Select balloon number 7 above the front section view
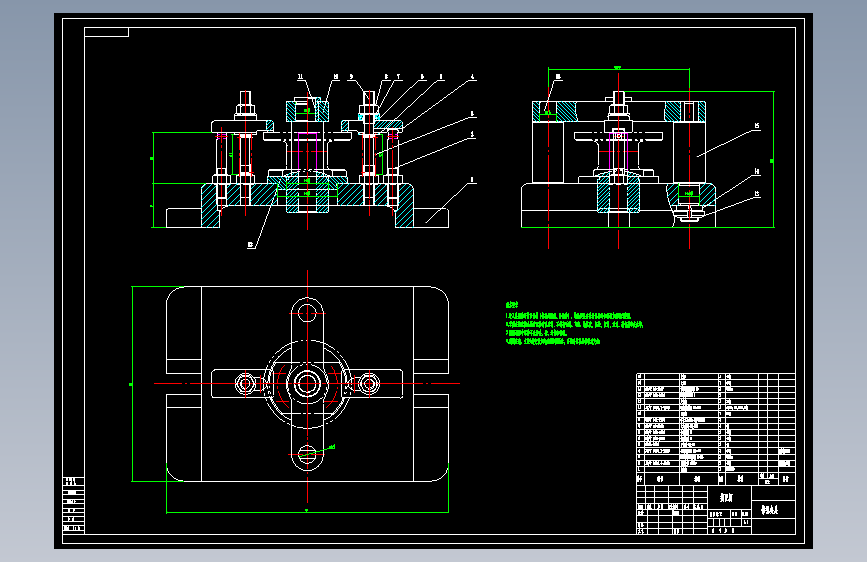Image resolution: width=867 pixels, height=562 pixels. pos(398,77)
